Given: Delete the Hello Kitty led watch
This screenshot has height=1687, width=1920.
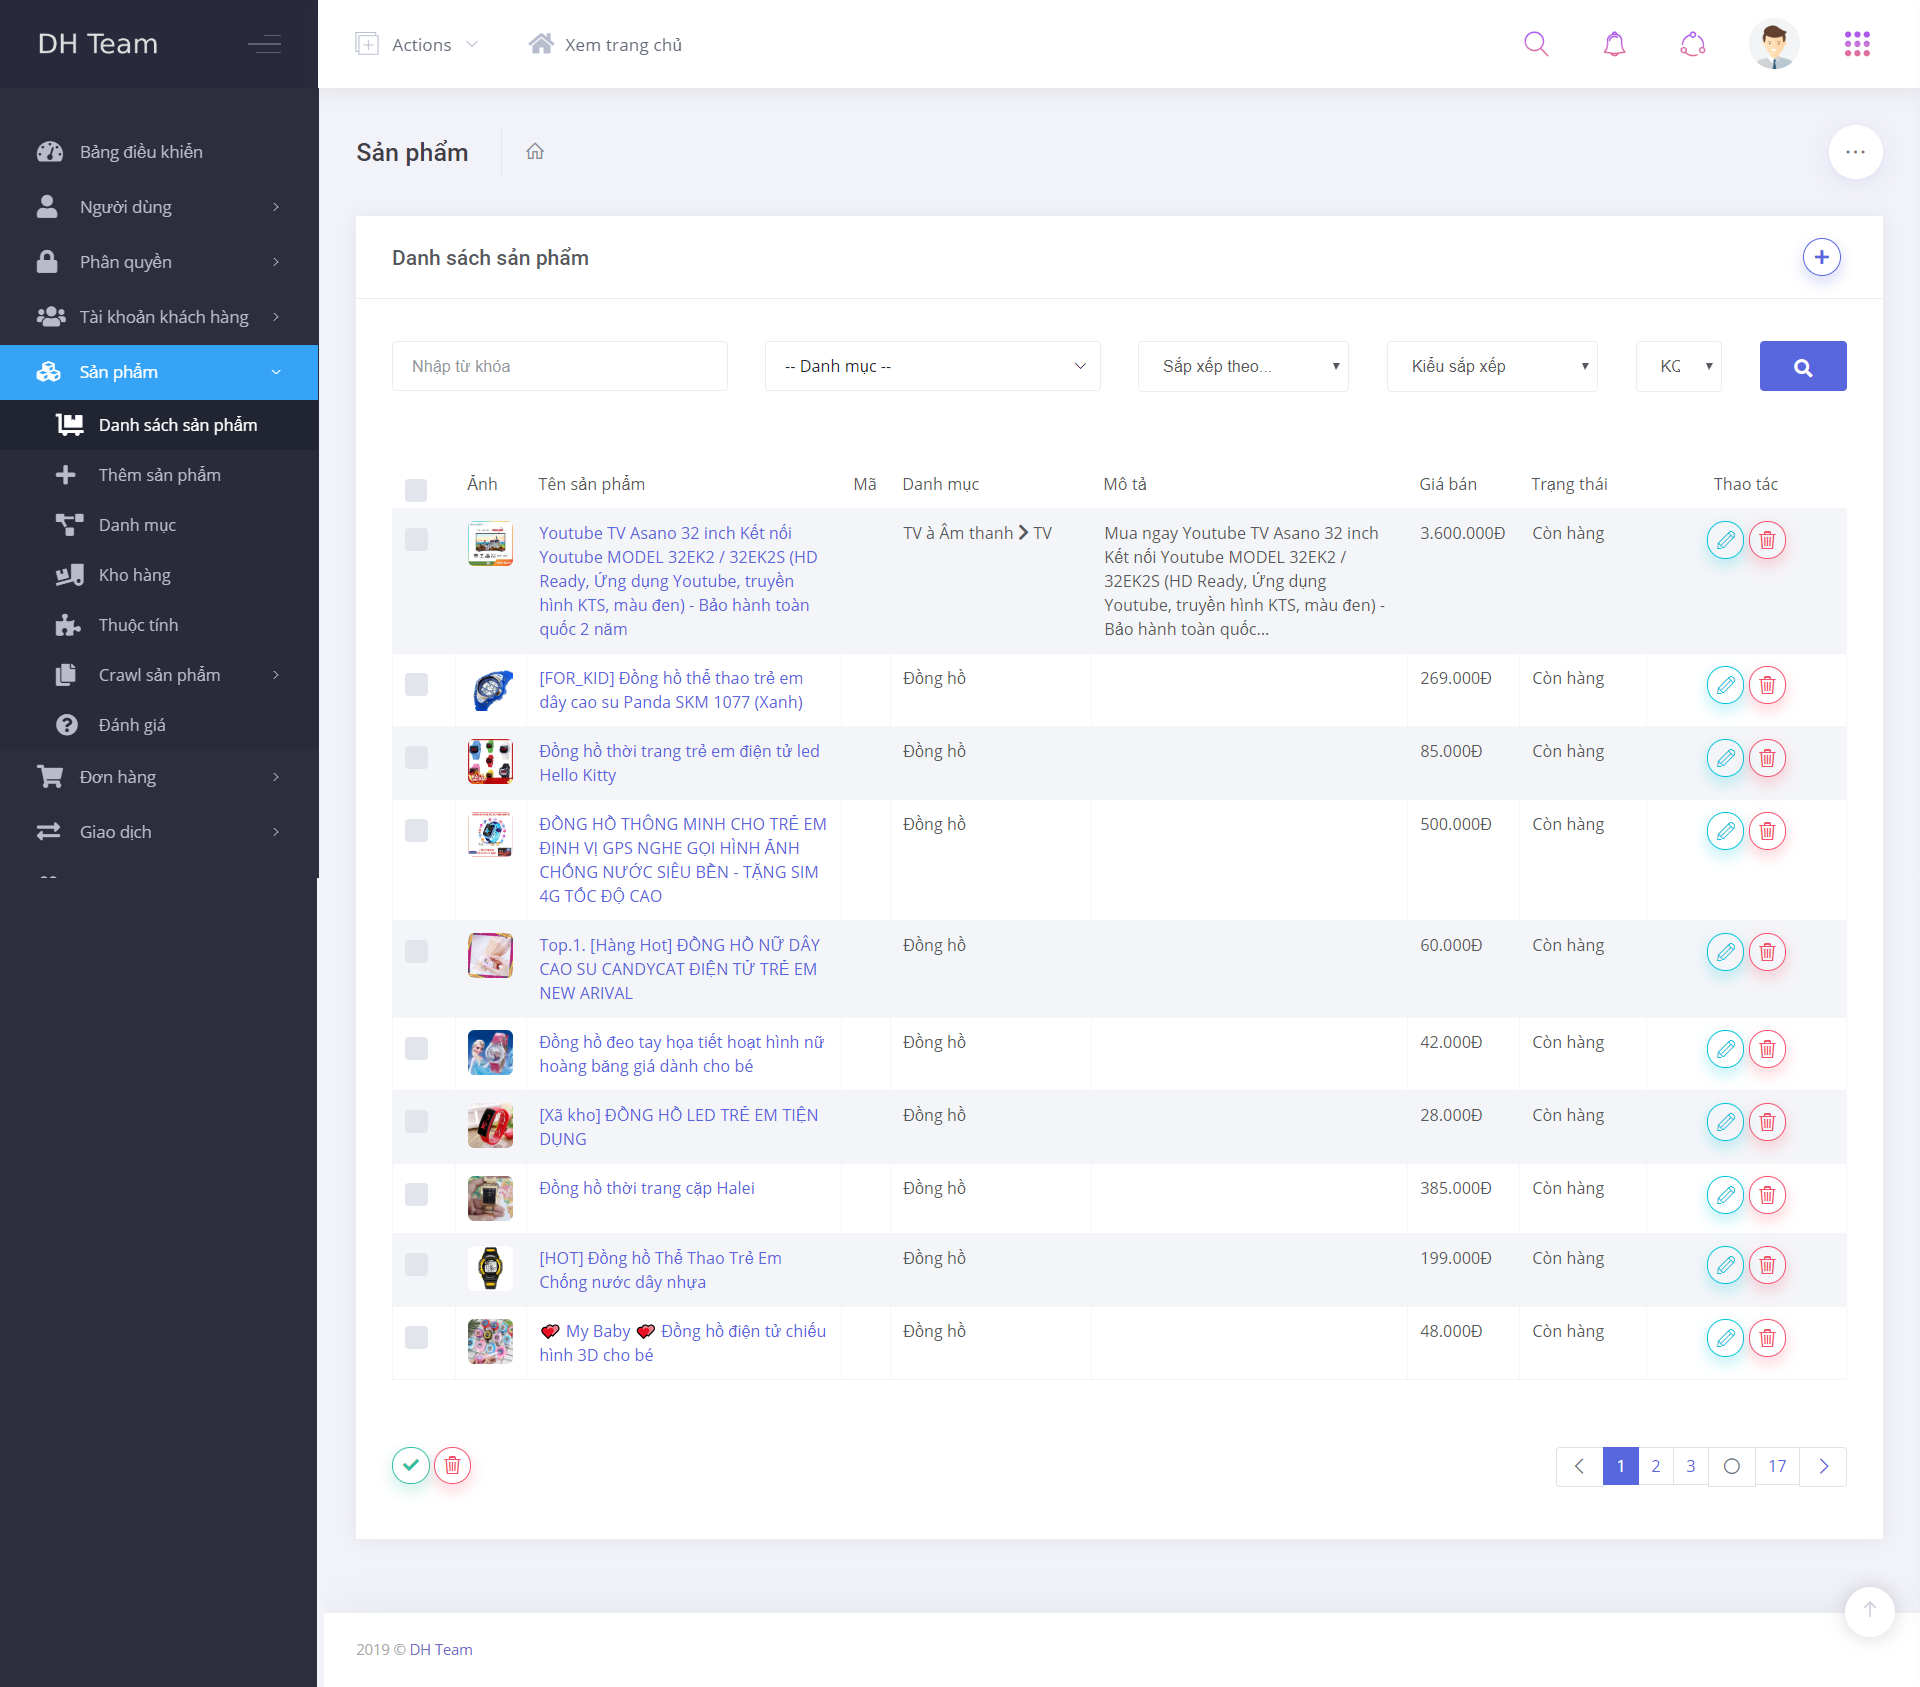Looking at the screenshot, I should [x=1767, y=758].
